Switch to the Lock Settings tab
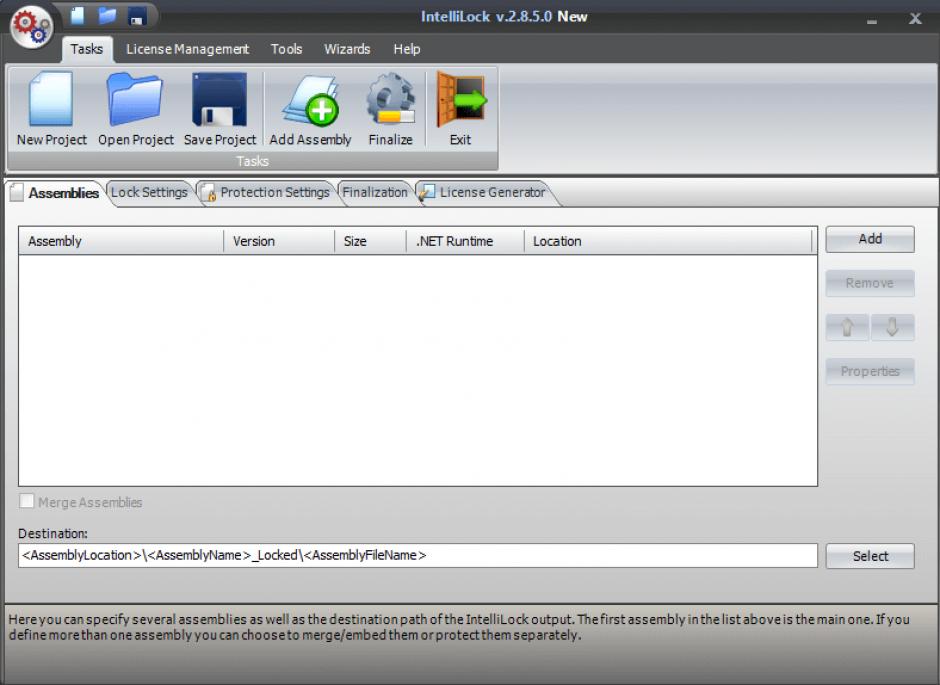This screenshot has height=685, width=940. pos(149,192)
